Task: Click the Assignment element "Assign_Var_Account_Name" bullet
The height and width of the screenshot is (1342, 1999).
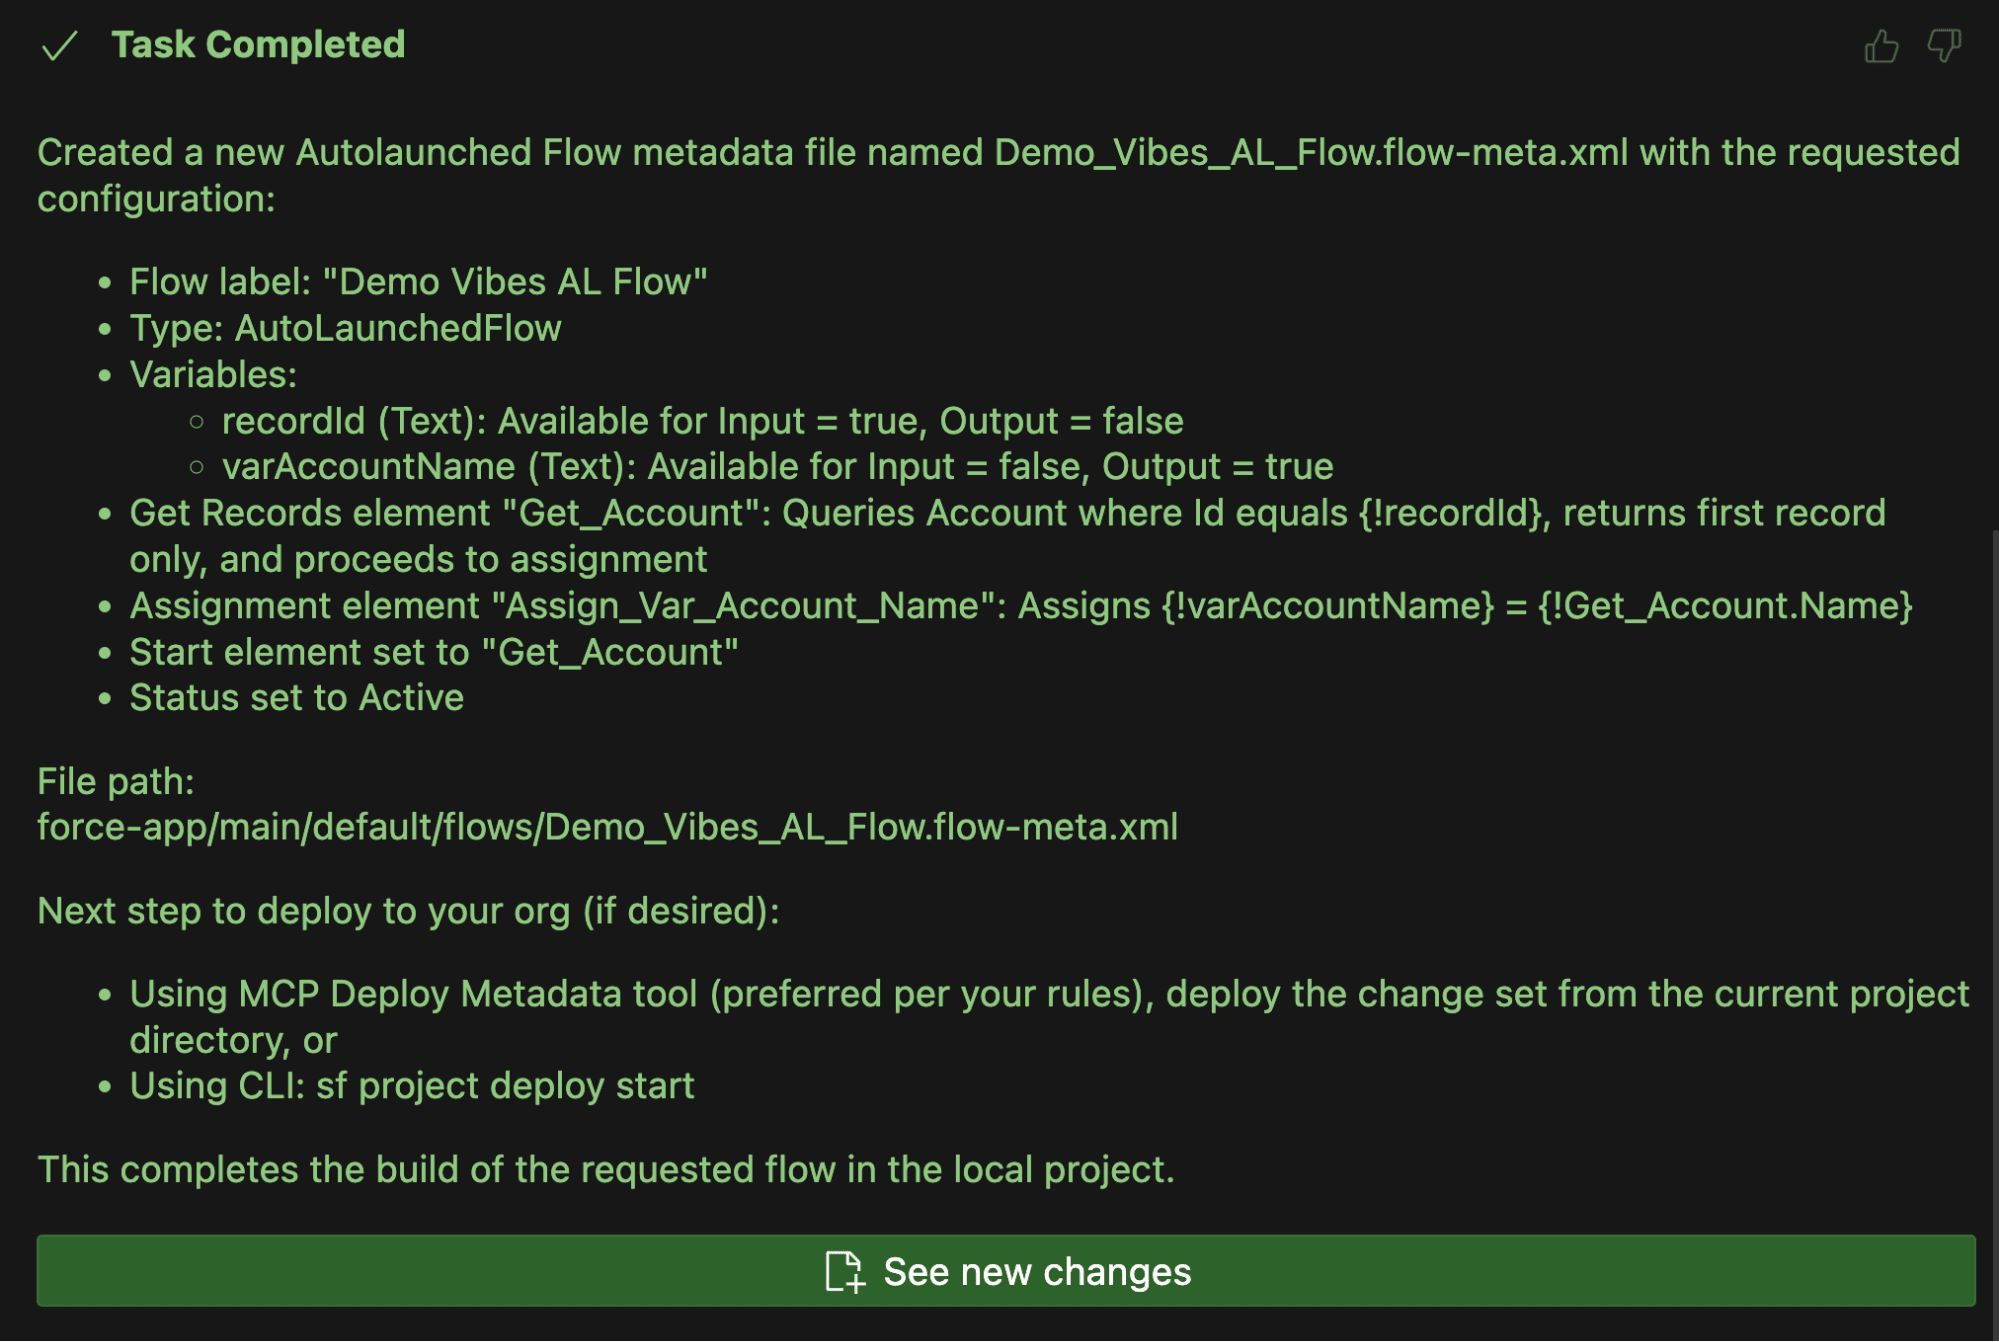Action: click(x=1020, y=606)
